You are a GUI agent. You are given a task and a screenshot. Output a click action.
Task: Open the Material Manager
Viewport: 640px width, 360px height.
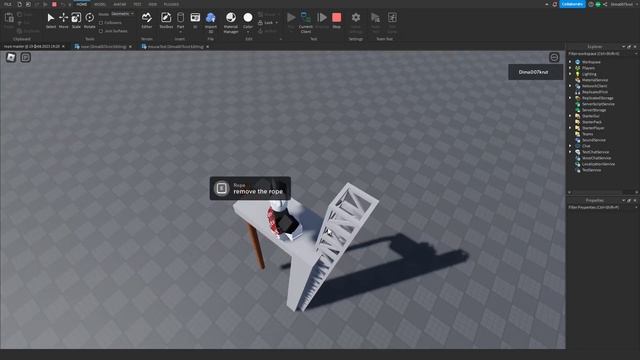231,22
